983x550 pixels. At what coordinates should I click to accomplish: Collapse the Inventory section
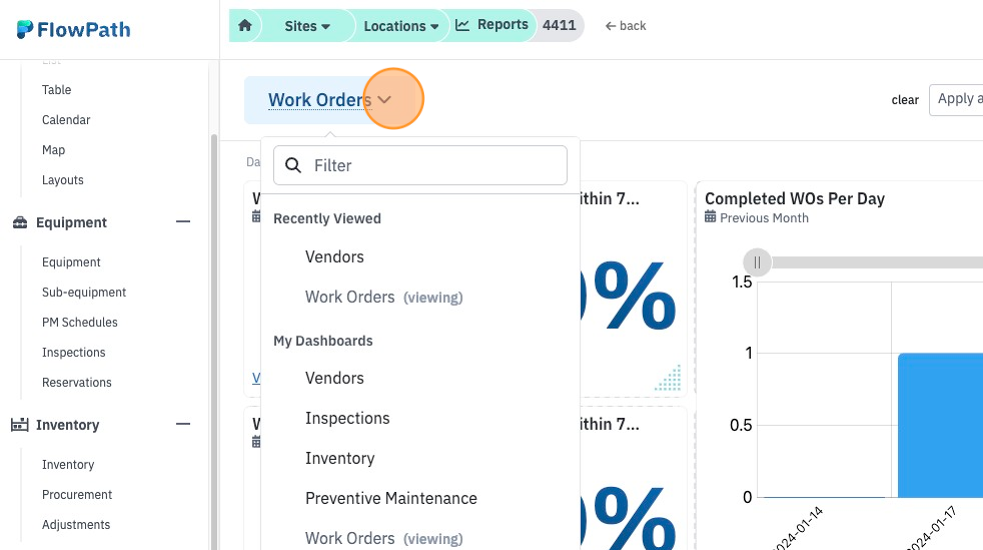183,424
